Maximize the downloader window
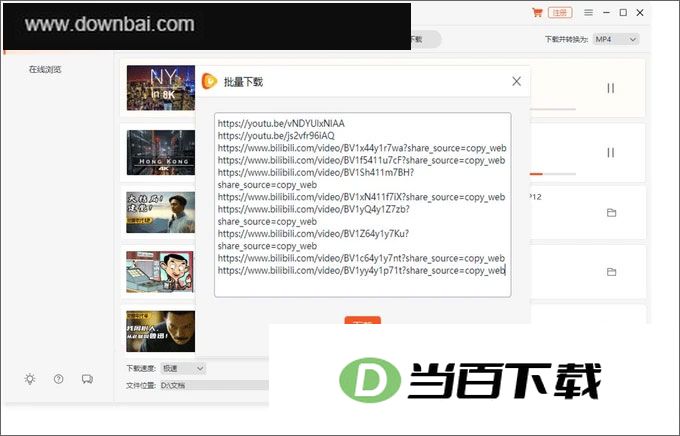This screenshot has height=436, width=680. (x=623, y=13)
